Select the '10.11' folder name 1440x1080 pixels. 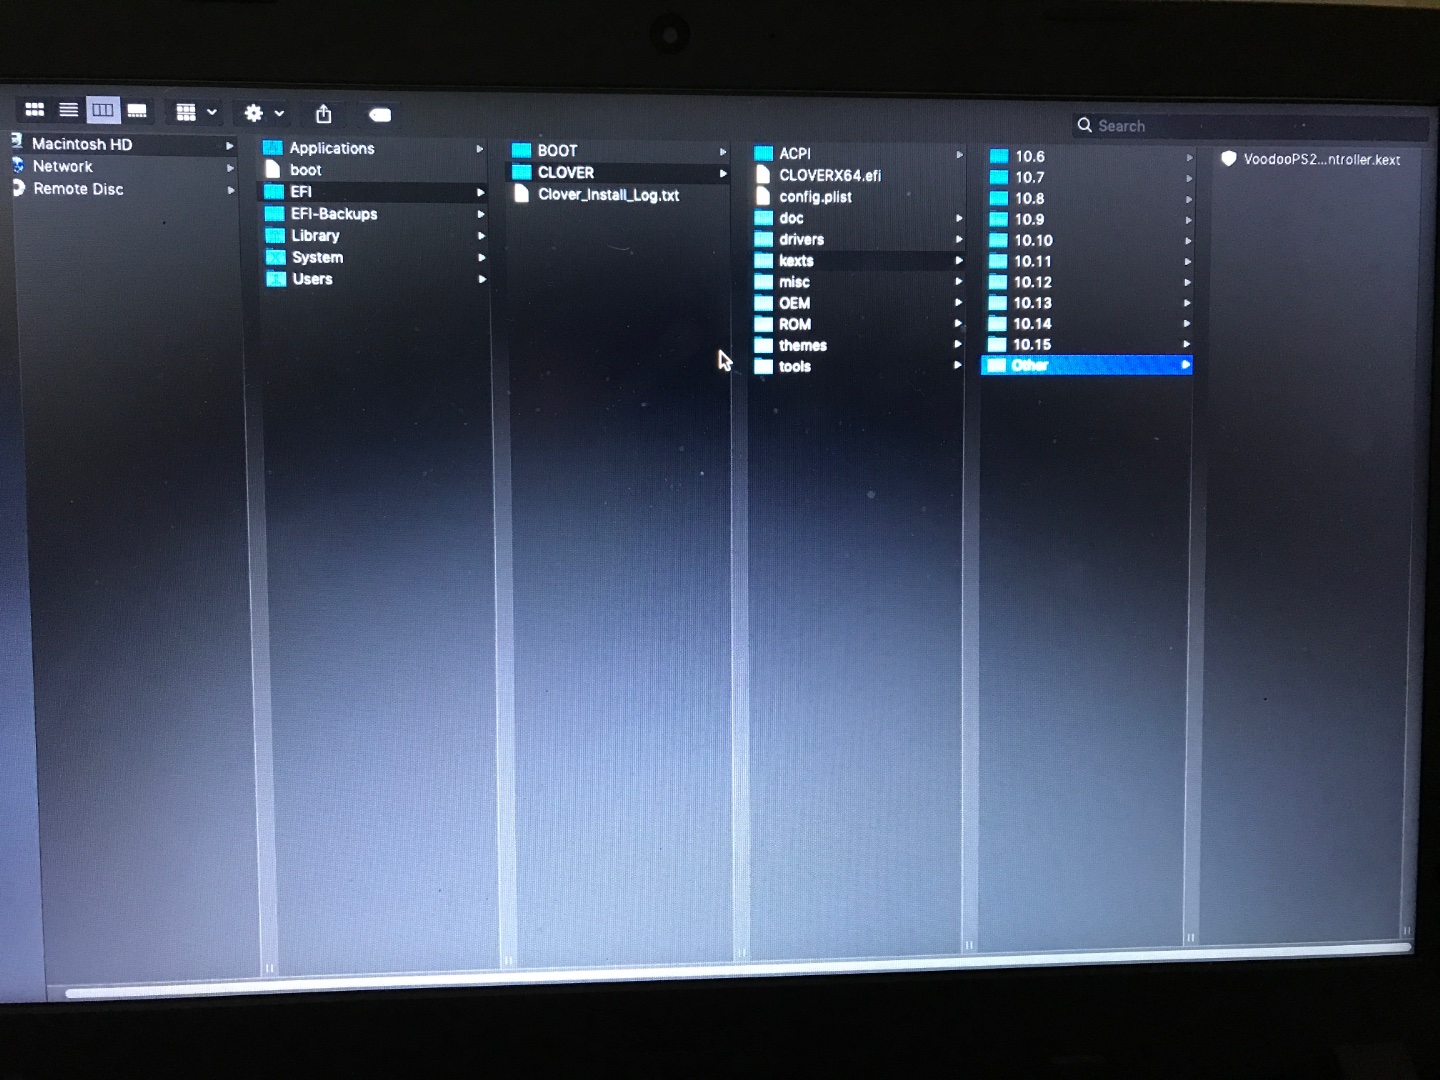1033,261
